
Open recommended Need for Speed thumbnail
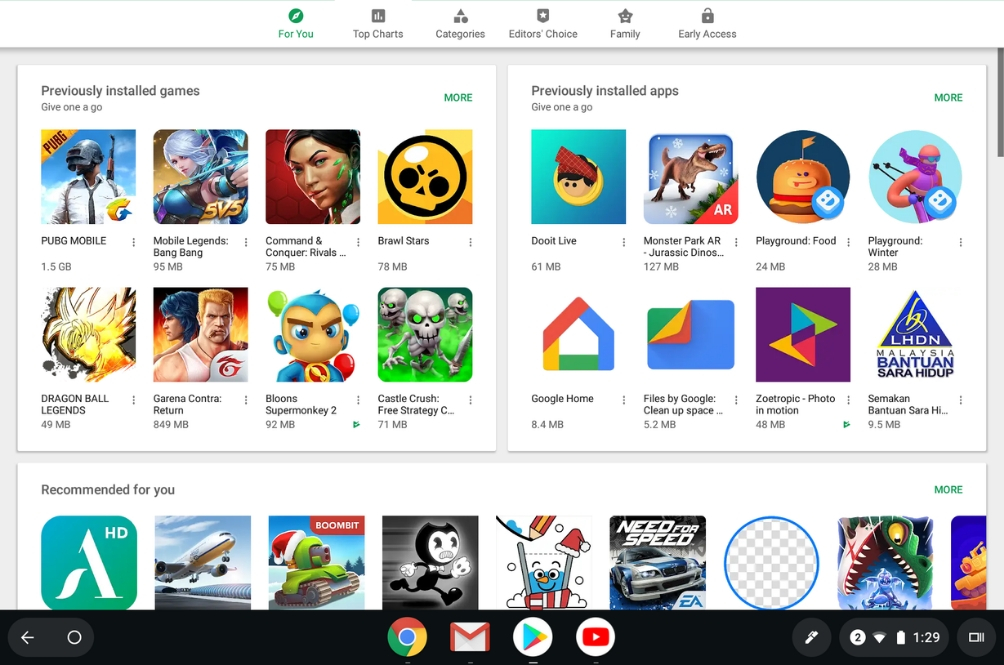pyautogui.click(x=658, y=563)
